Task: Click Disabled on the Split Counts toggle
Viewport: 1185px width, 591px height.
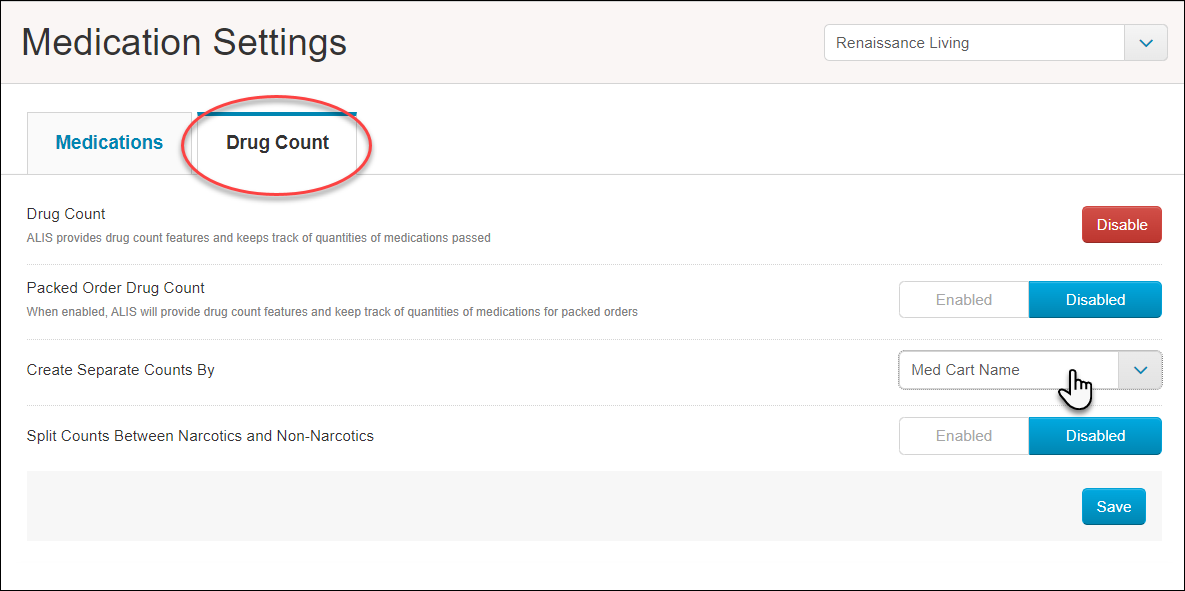Action: [x=1095, y=435]
